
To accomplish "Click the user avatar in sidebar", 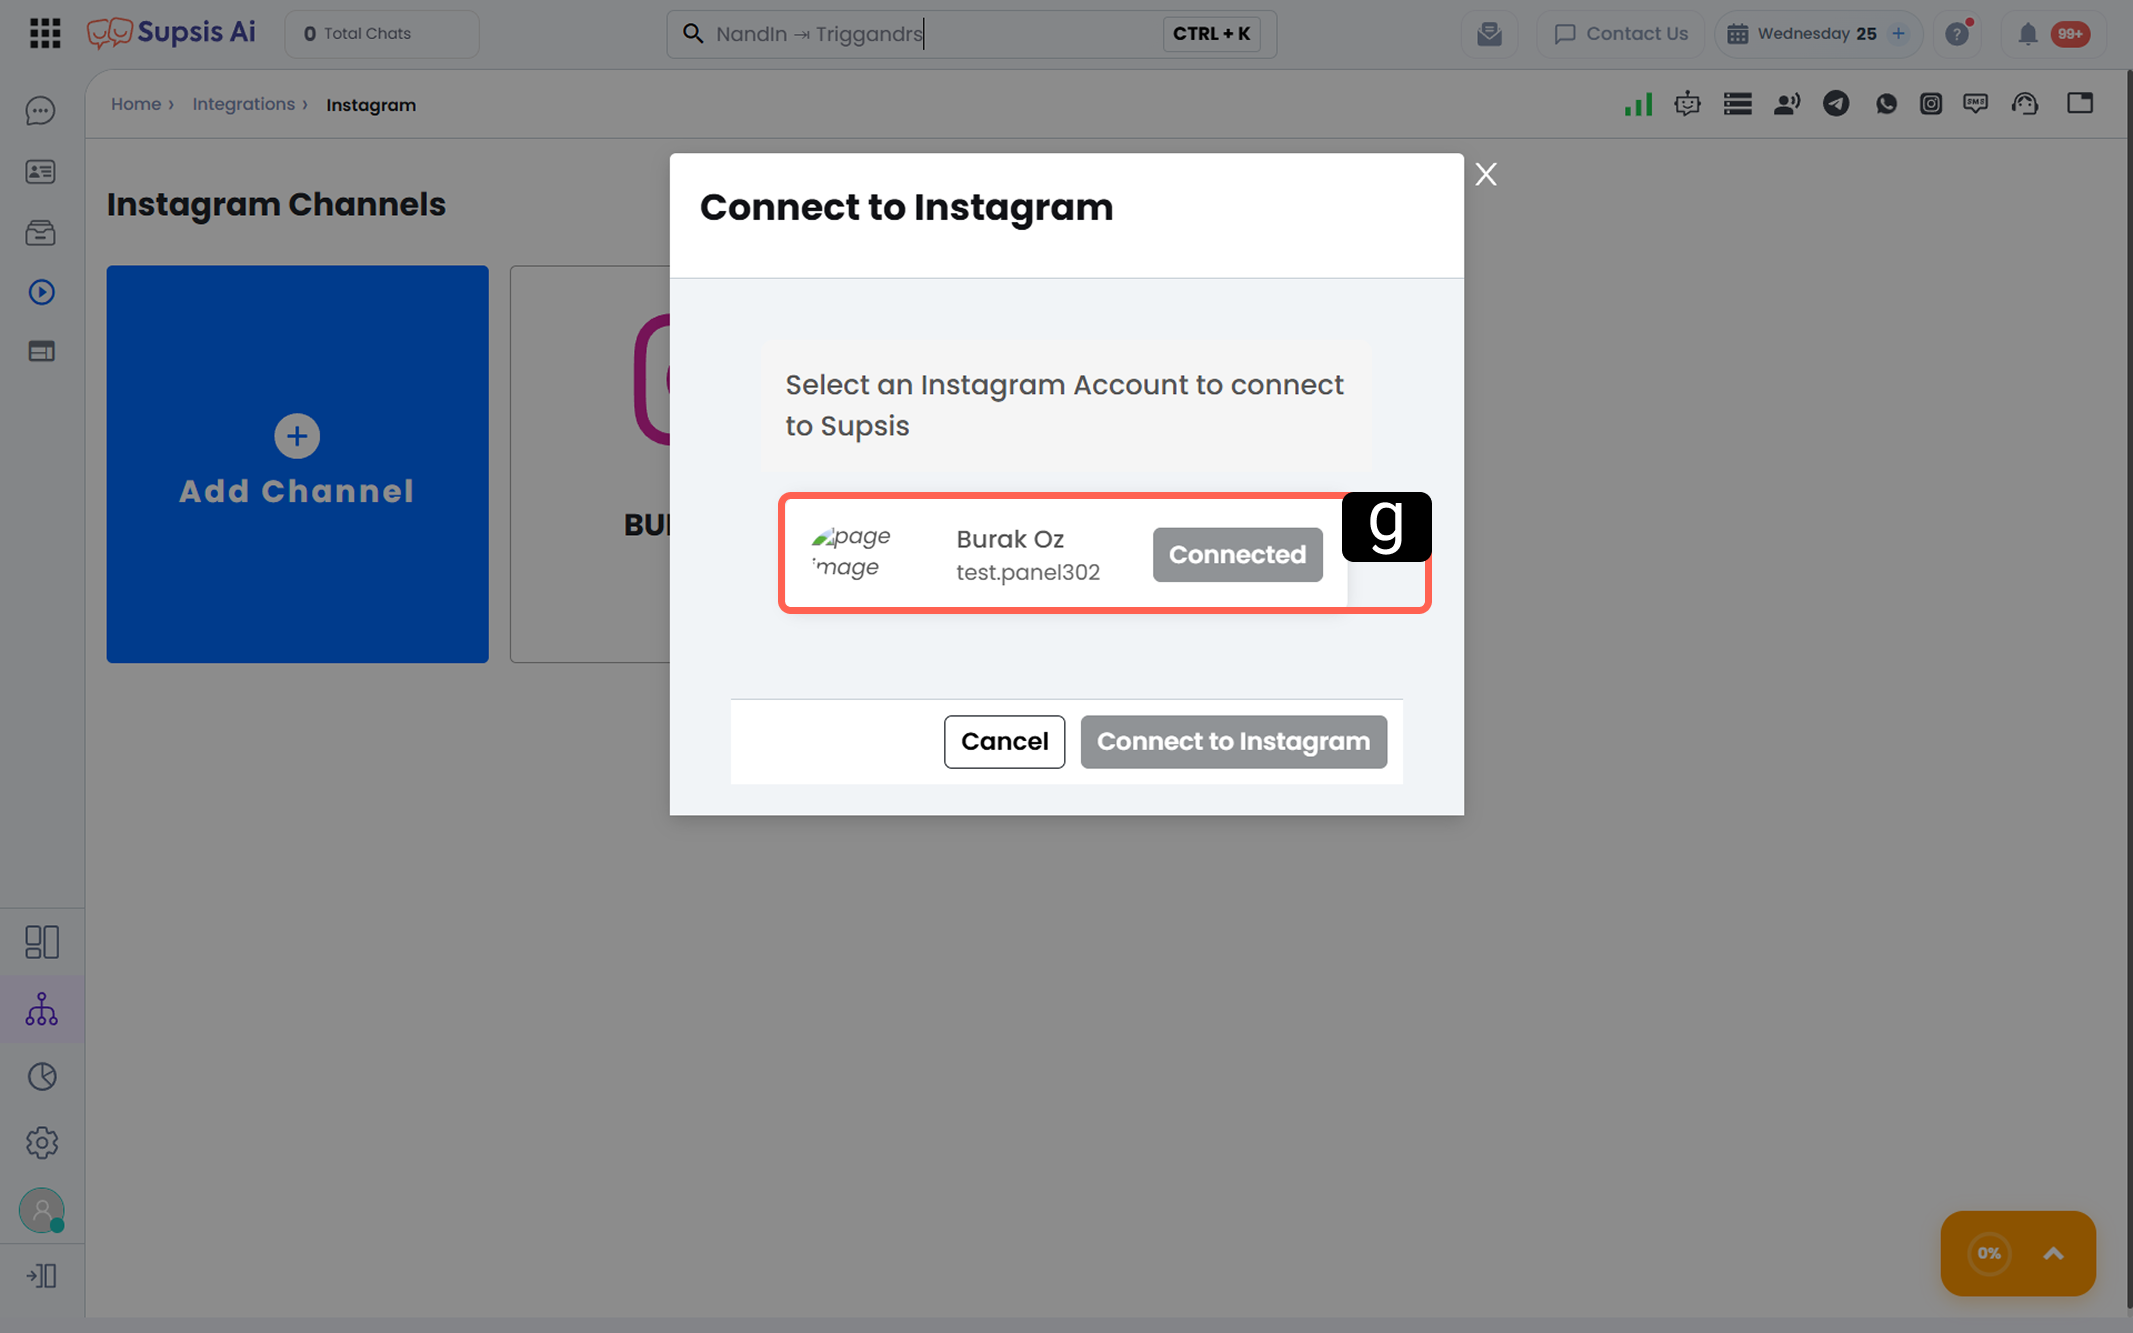I will (x=41, y=1210).
